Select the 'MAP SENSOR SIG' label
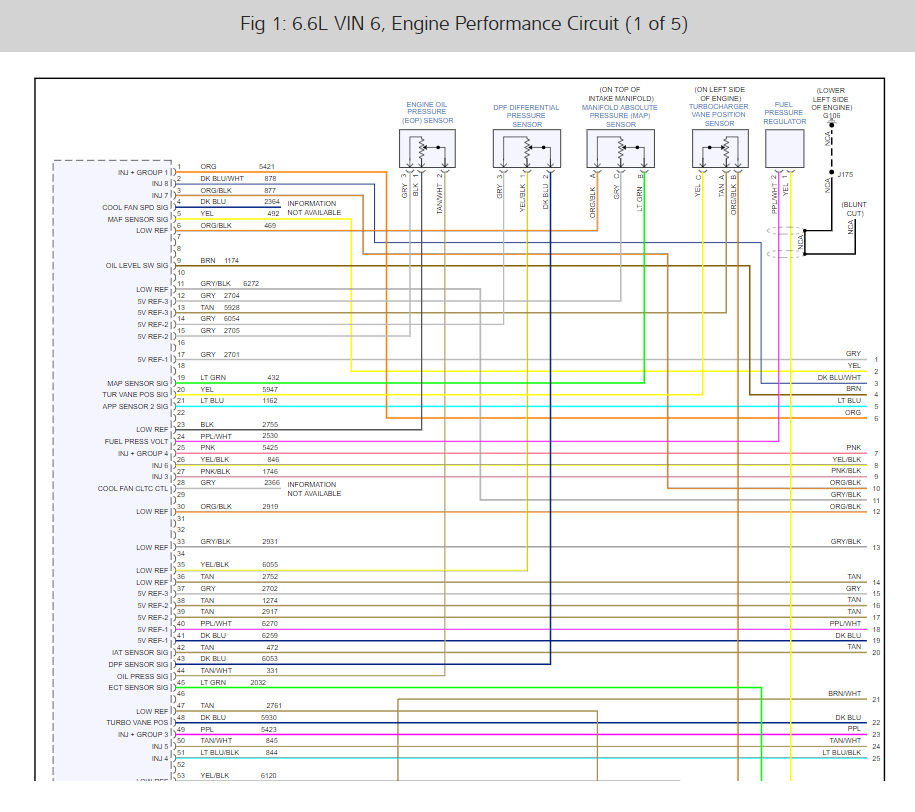 pos(138,384)
